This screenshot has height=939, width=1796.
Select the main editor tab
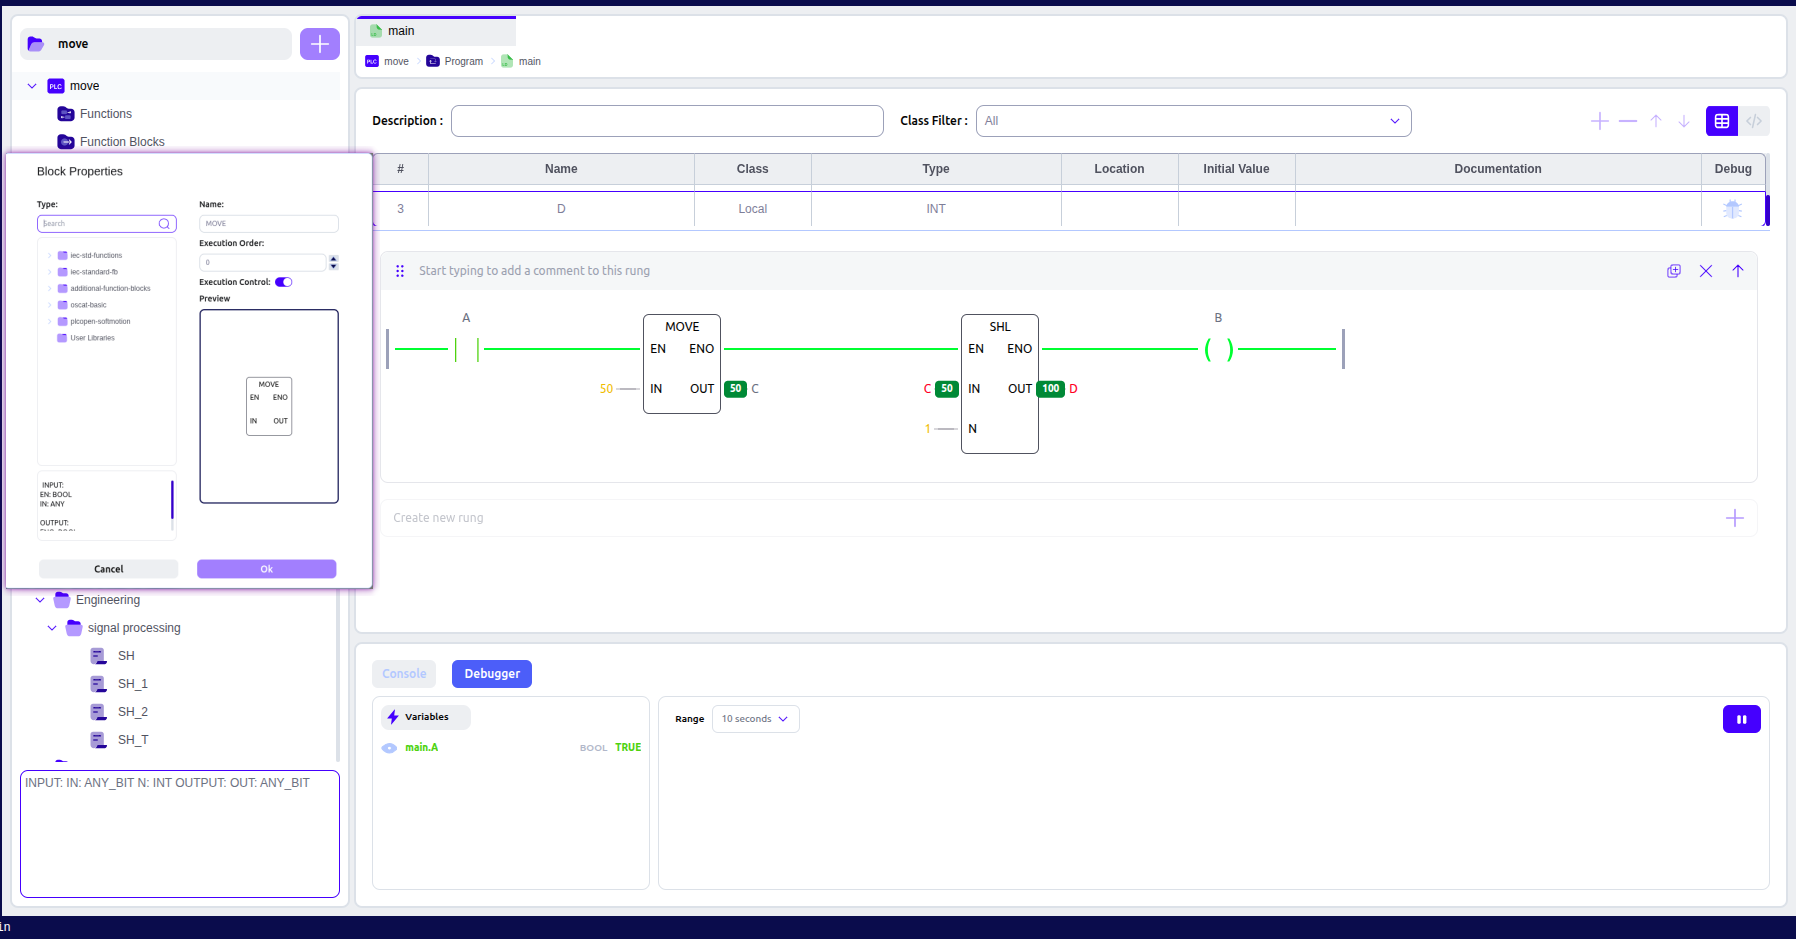point(435,31)
